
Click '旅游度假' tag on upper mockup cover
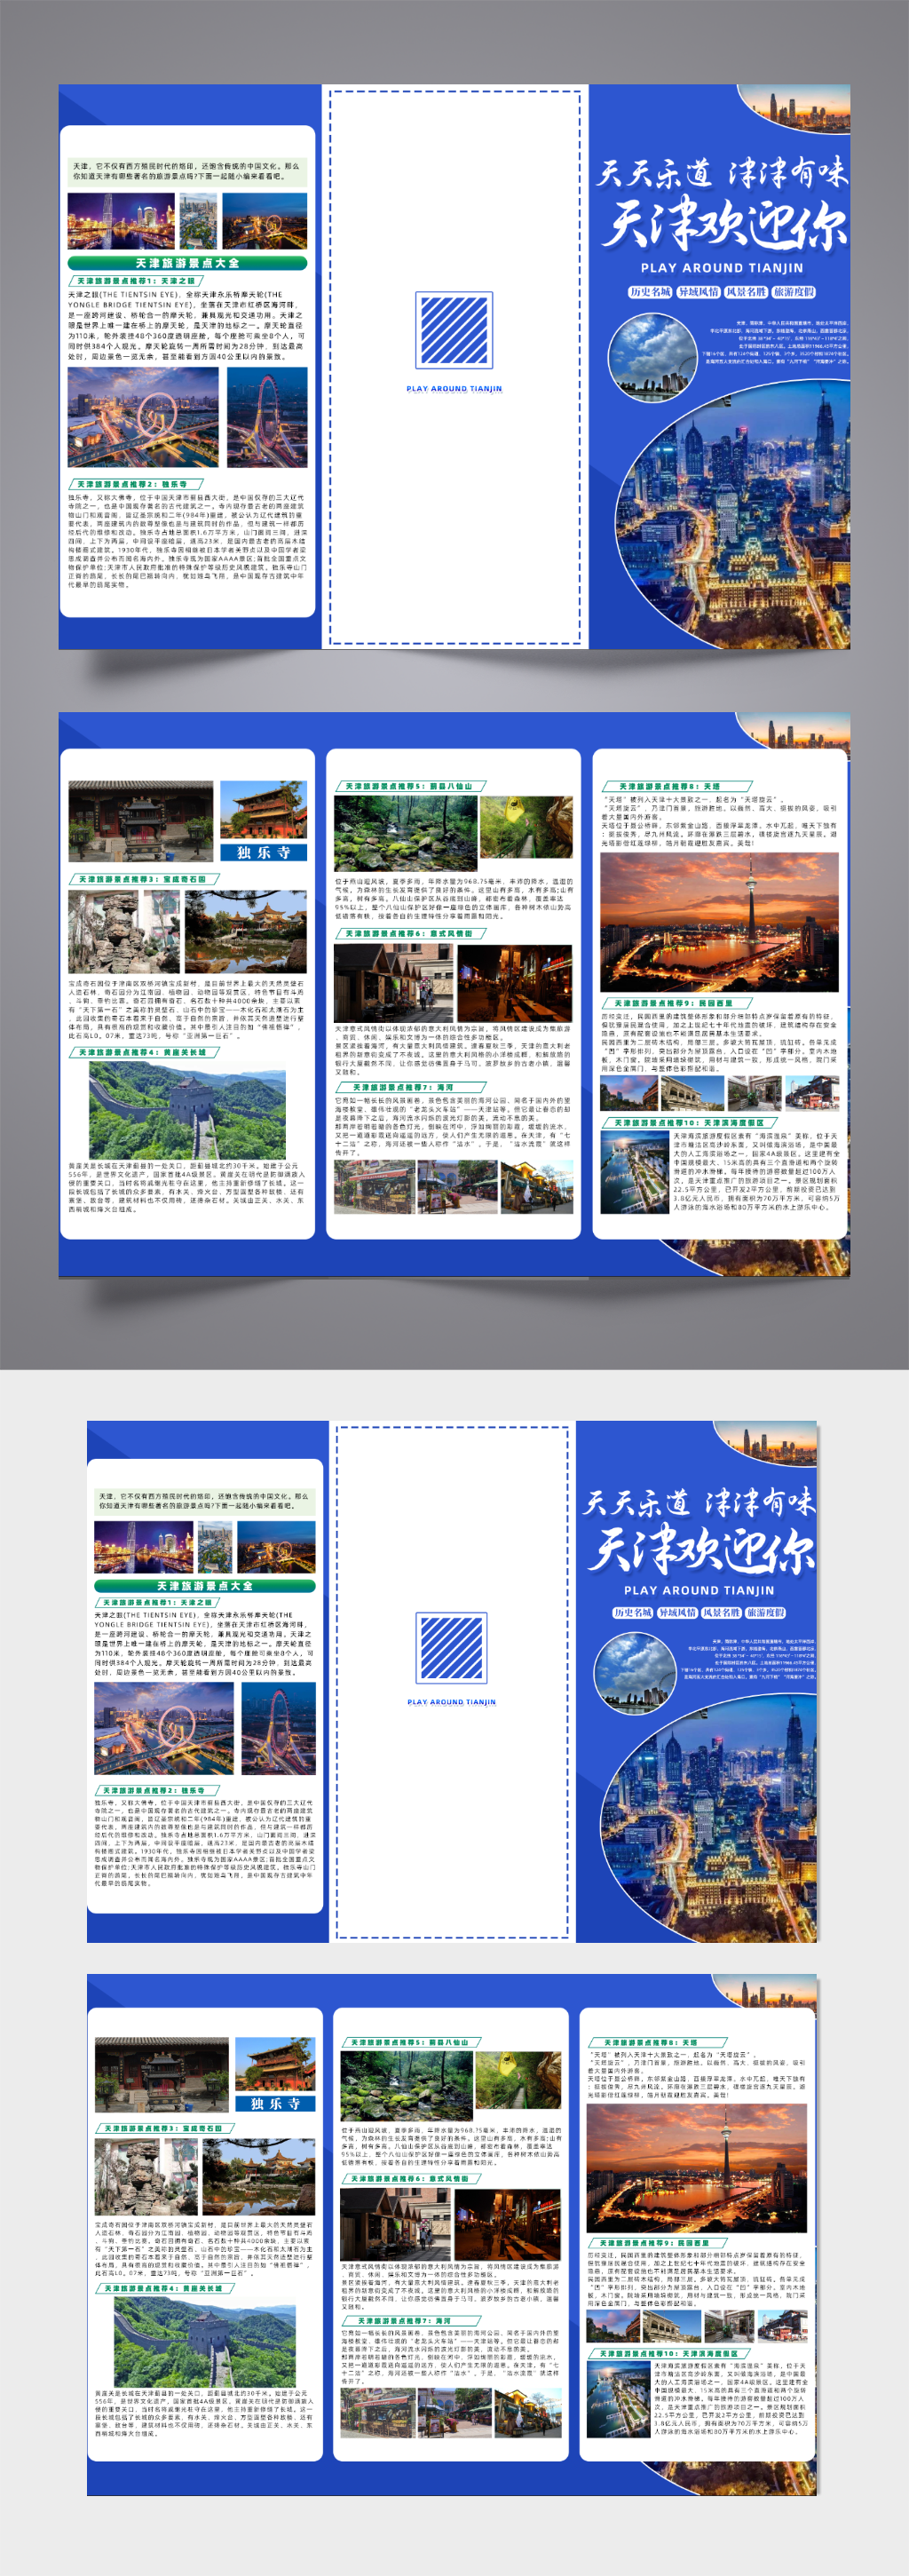[x=794, y=292]
